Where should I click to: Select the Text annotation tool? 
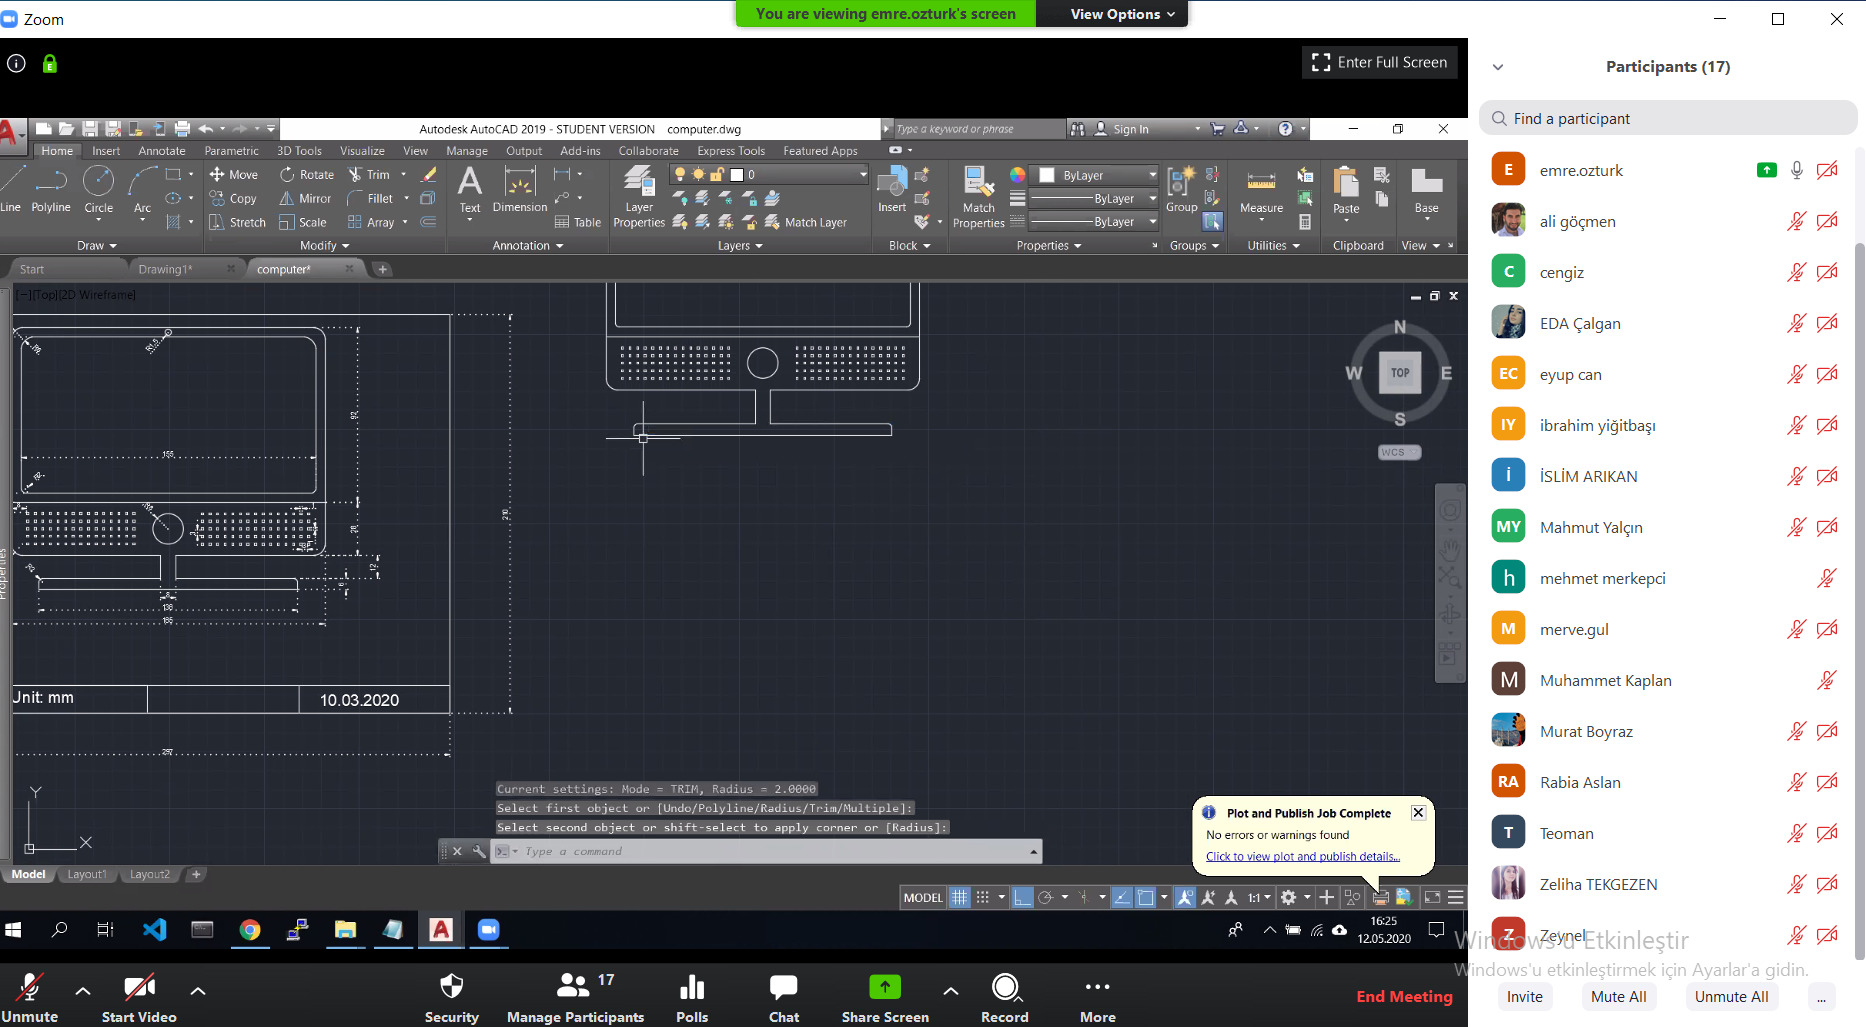(x=470, y=190)
